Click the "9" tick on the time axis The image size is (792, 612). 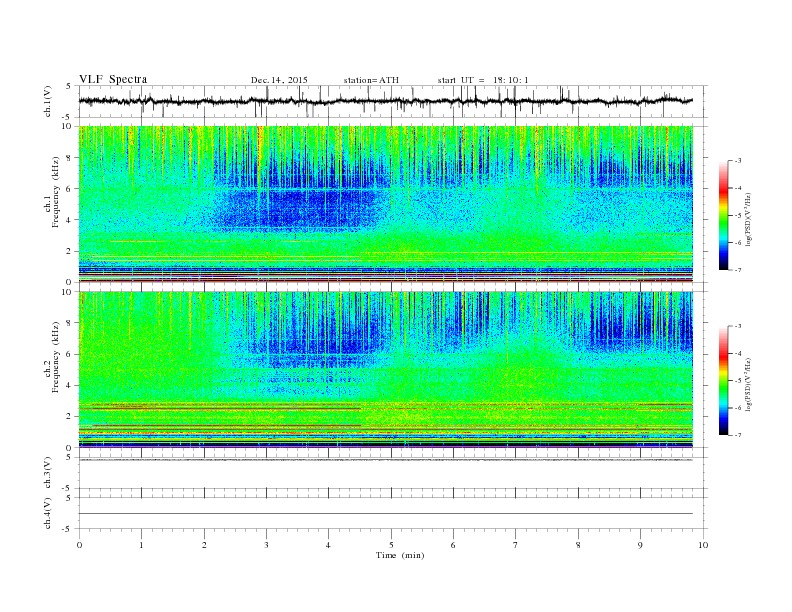pyautogui.click(x=640, y=545)
